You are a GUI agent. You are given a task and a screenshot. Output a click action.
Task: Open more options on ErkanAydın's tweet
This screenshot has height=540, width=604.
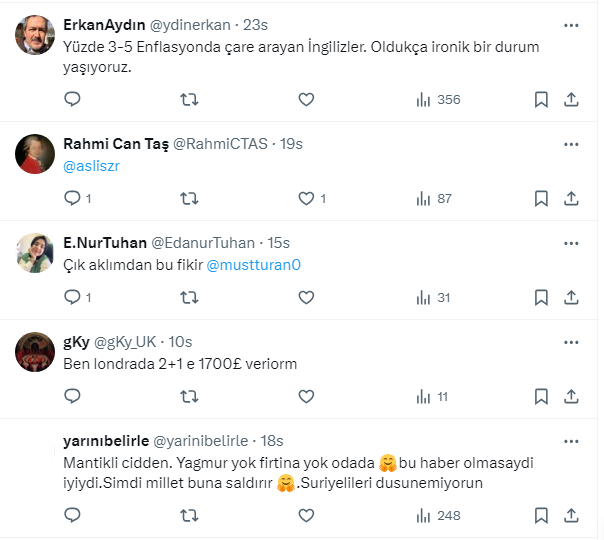[571, 24]
